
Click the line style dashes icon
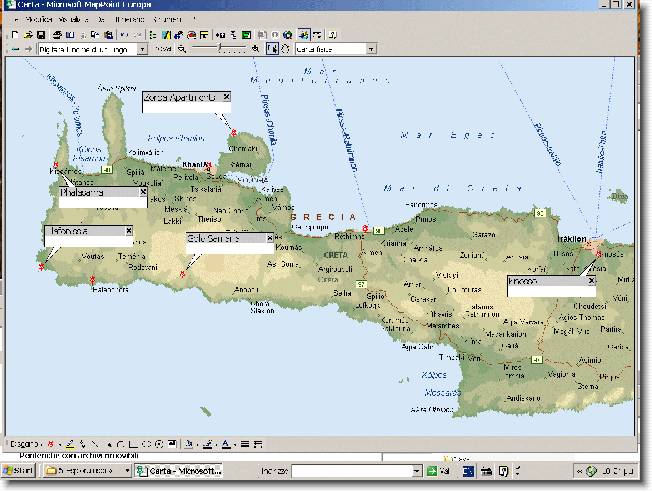coord(258,444)
